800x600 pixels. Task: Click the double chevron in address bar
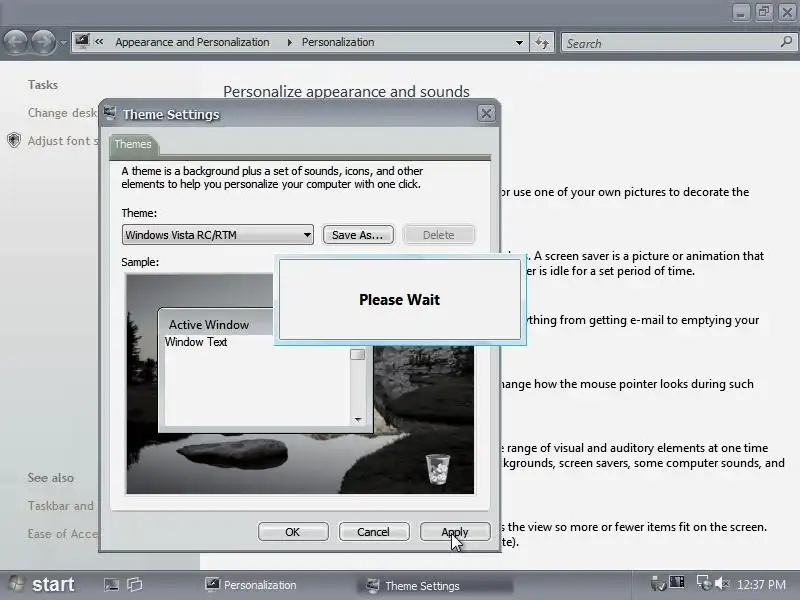99,42
